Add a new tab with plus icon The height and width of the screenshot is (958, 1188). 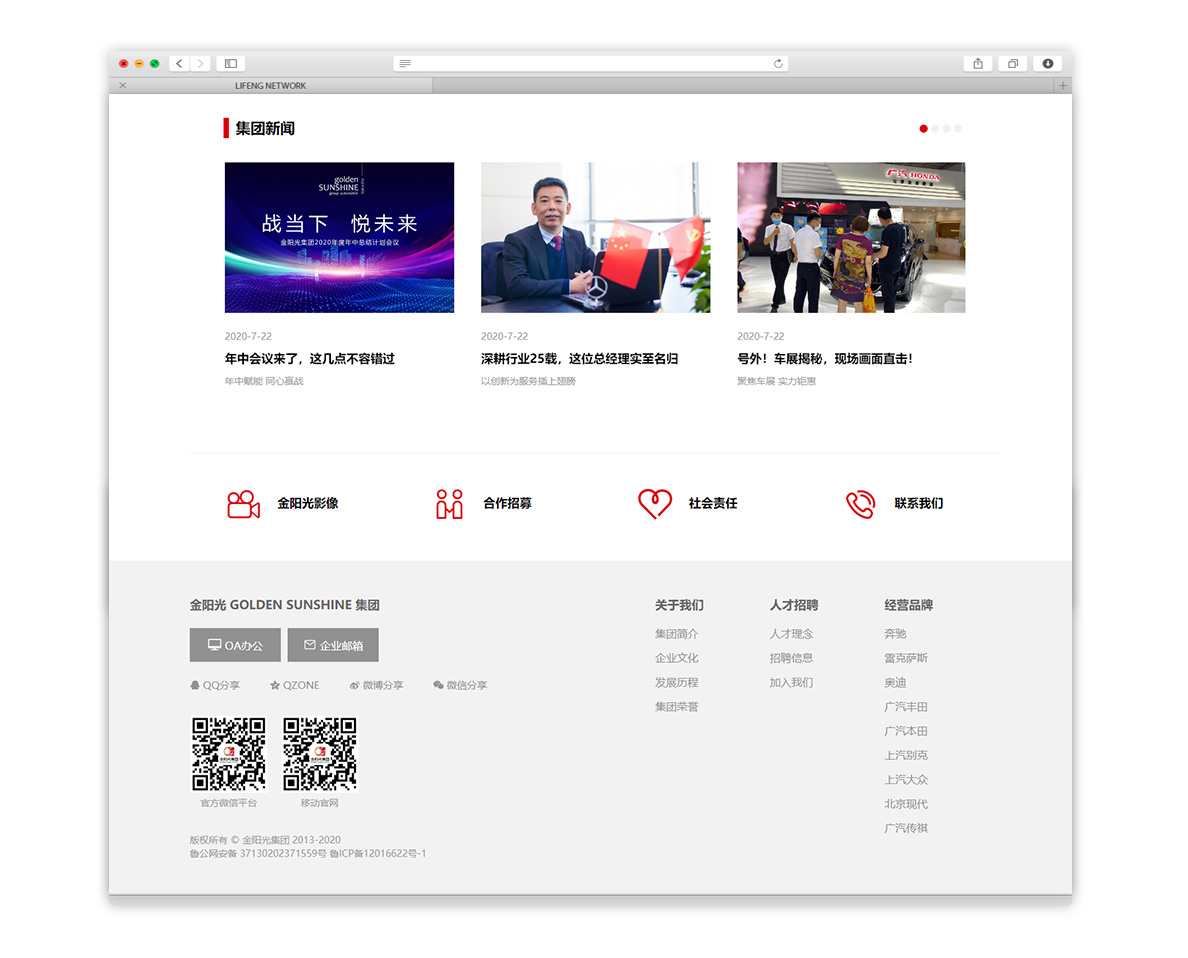[1062, 86]
